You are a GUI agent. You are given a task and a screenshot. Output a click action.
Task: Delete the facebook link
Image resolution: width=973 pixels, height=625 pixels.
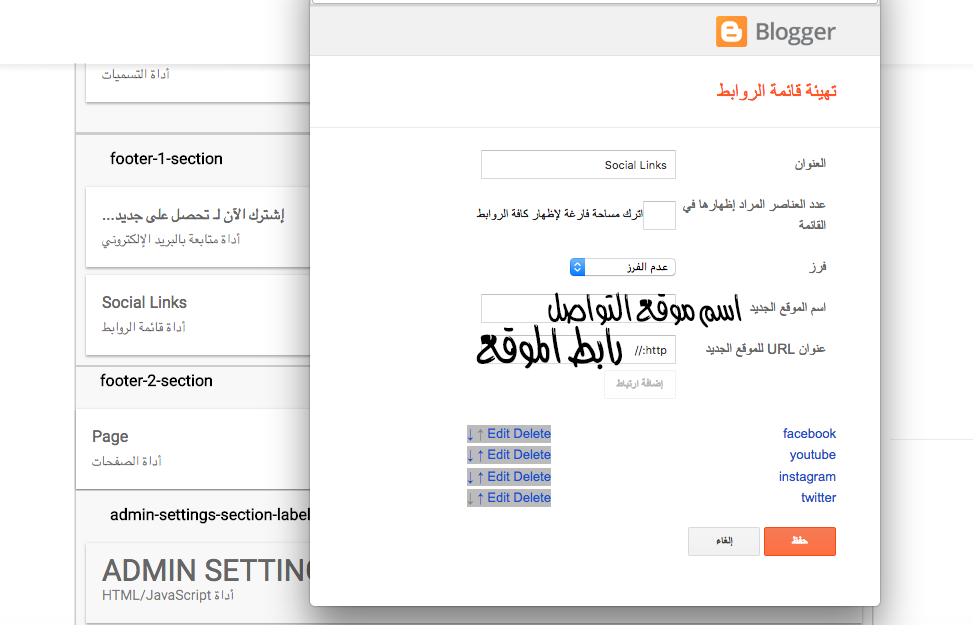click(x=531, y=433)
